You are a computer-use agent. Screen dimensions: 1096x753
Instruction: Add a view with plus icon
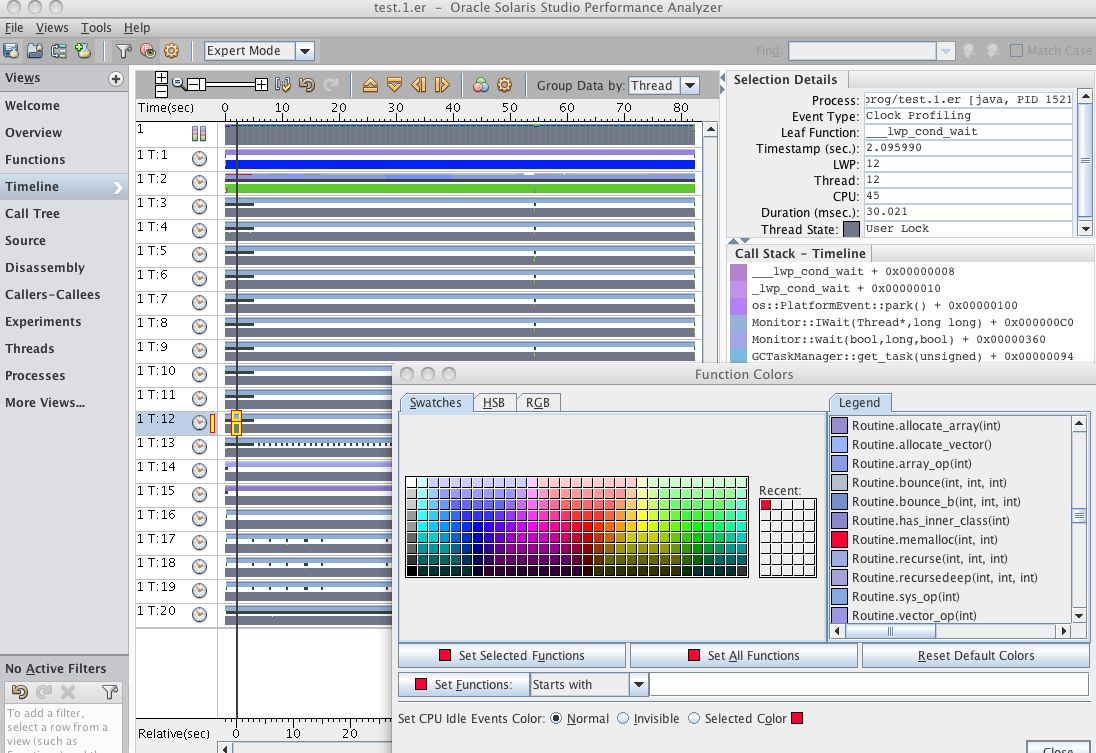116,78
